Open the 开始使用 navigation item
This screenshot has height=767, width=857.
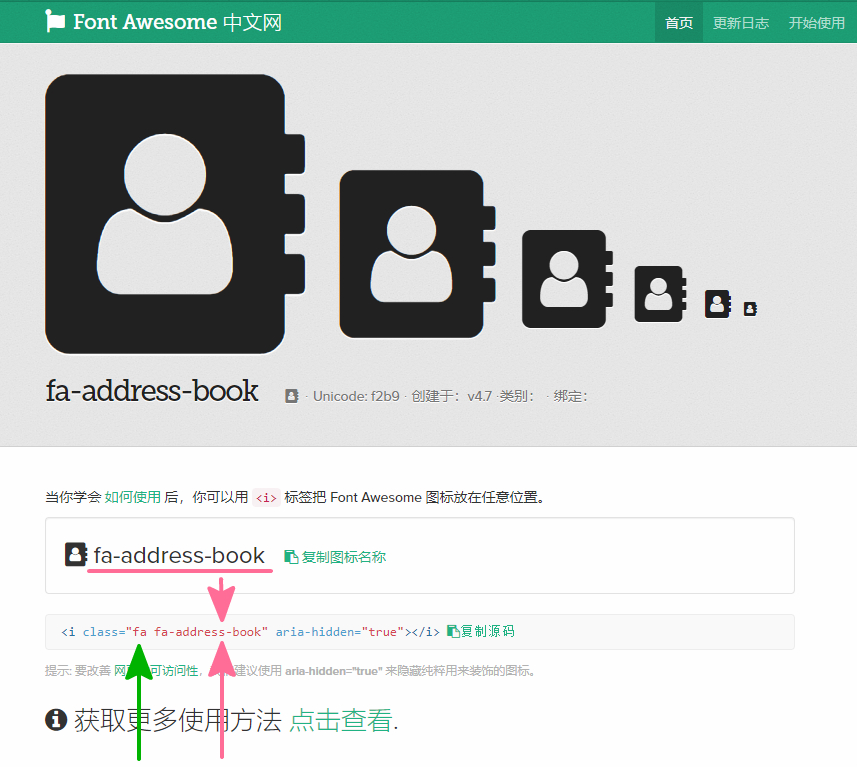click(816, 22)
